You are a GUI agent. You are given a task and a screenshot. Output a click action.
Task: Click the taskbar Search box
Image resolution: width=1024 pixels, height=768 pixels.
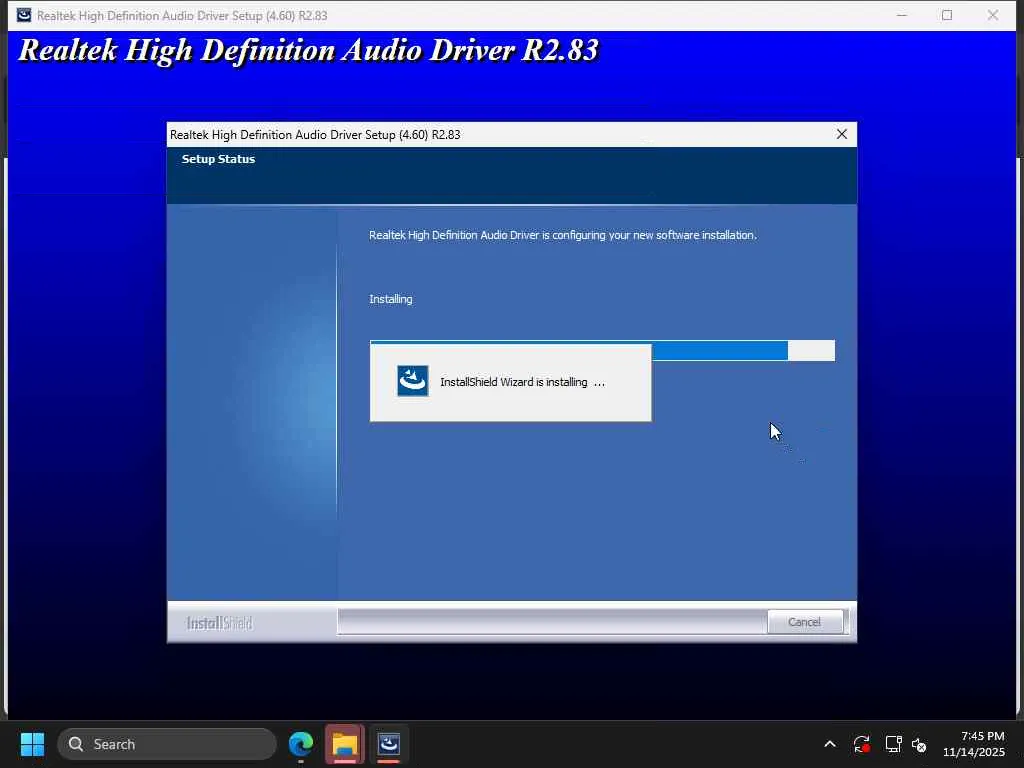click(167, 744)
